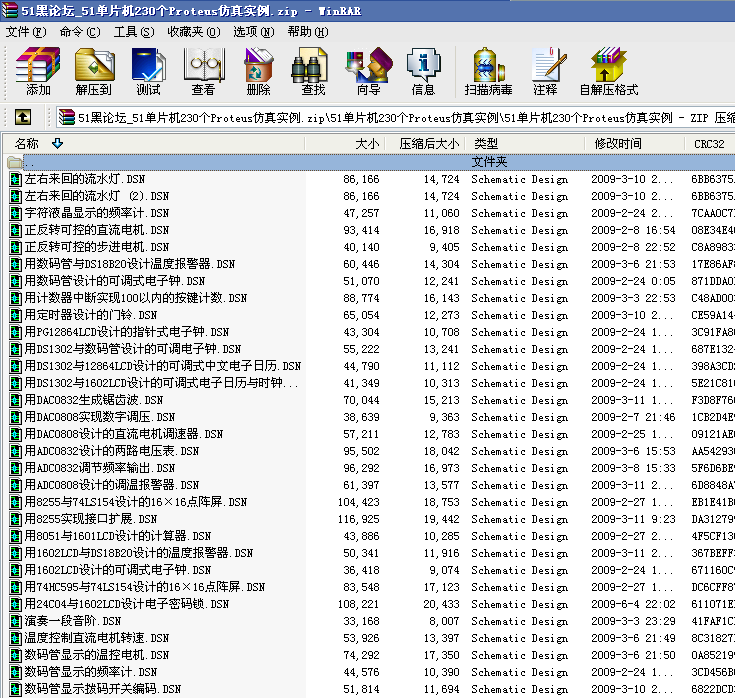The width and height of the screenshot is (735, 698).
Task: Sort files by 大小 column header
Action: 345,143
